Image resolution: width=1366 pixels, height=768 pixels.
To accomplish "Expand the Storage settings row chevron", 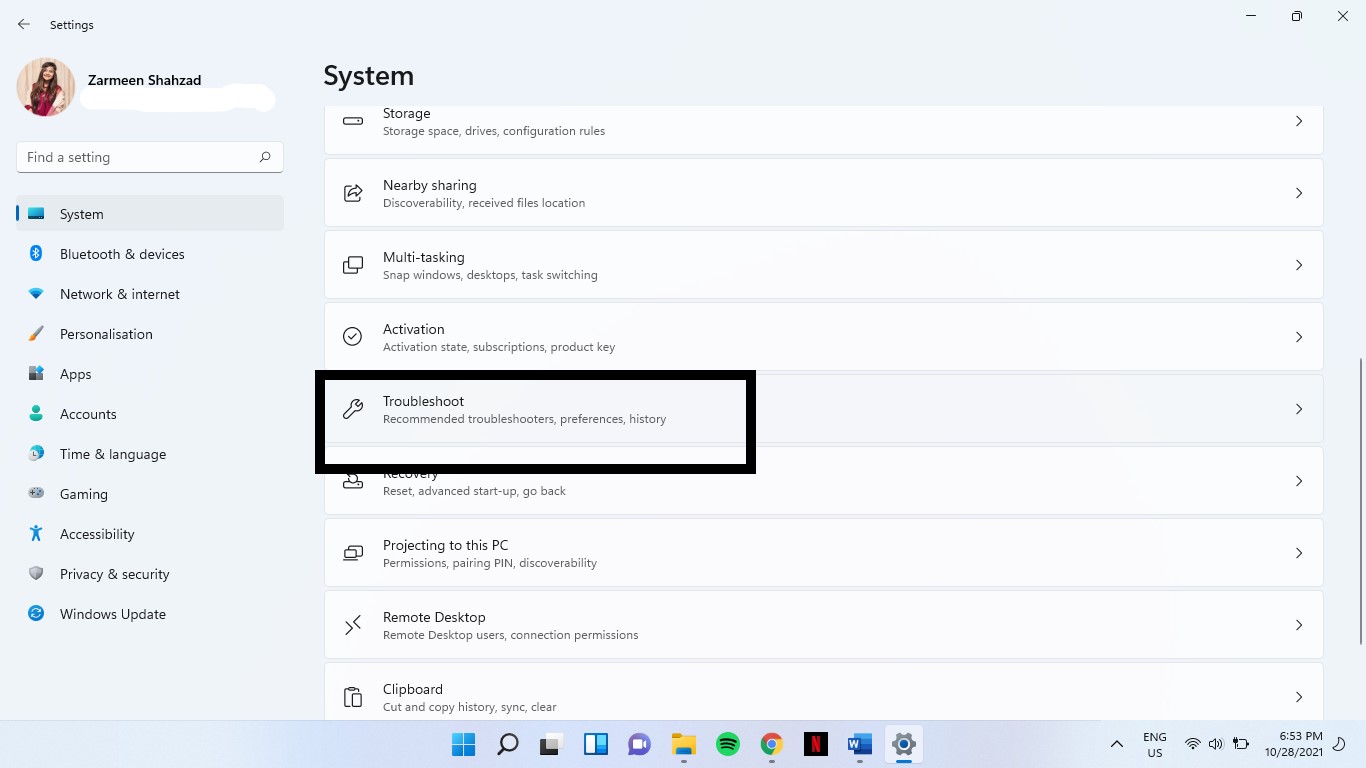I will pos(1299,120).
